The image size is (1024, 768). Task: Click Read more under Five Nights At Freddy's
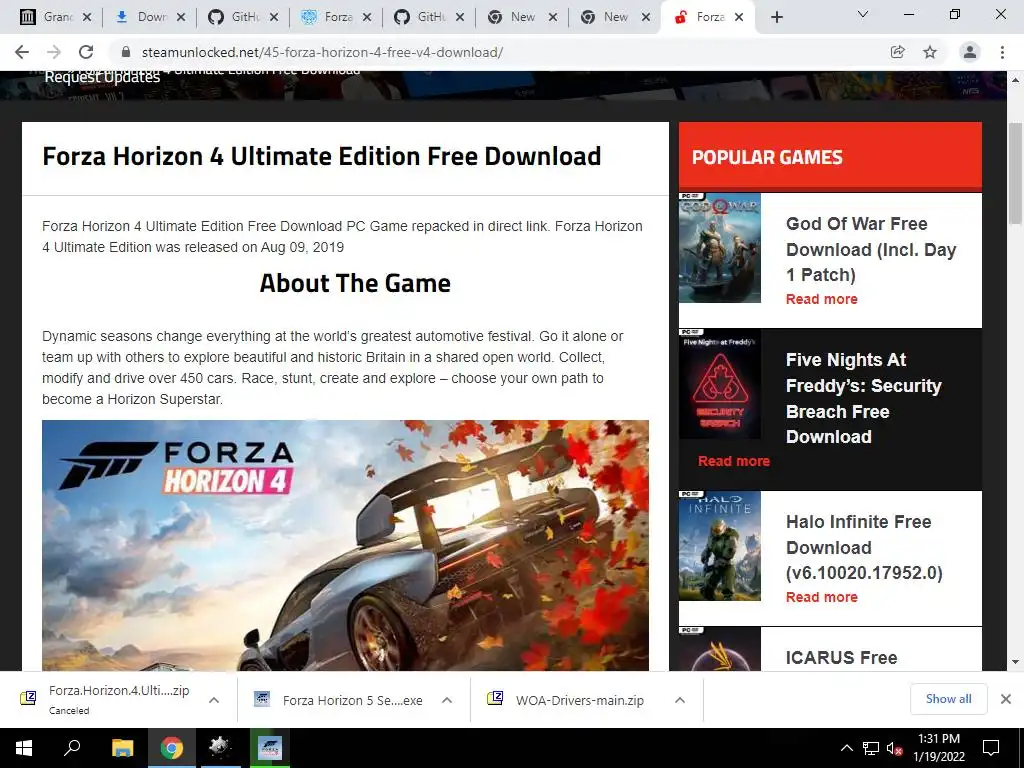pyautogui.click(x=734, y=461)
